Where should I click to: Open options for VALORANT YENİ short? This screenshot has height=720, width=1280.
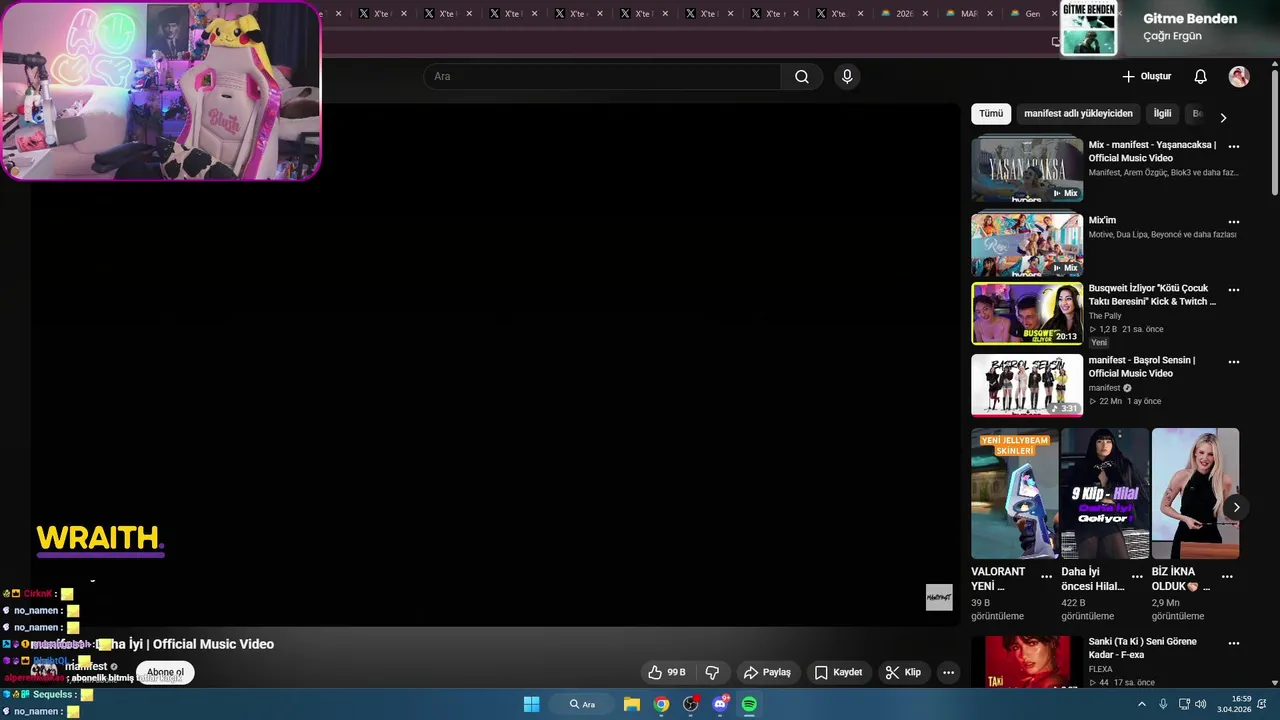[x=1046, y=577]
